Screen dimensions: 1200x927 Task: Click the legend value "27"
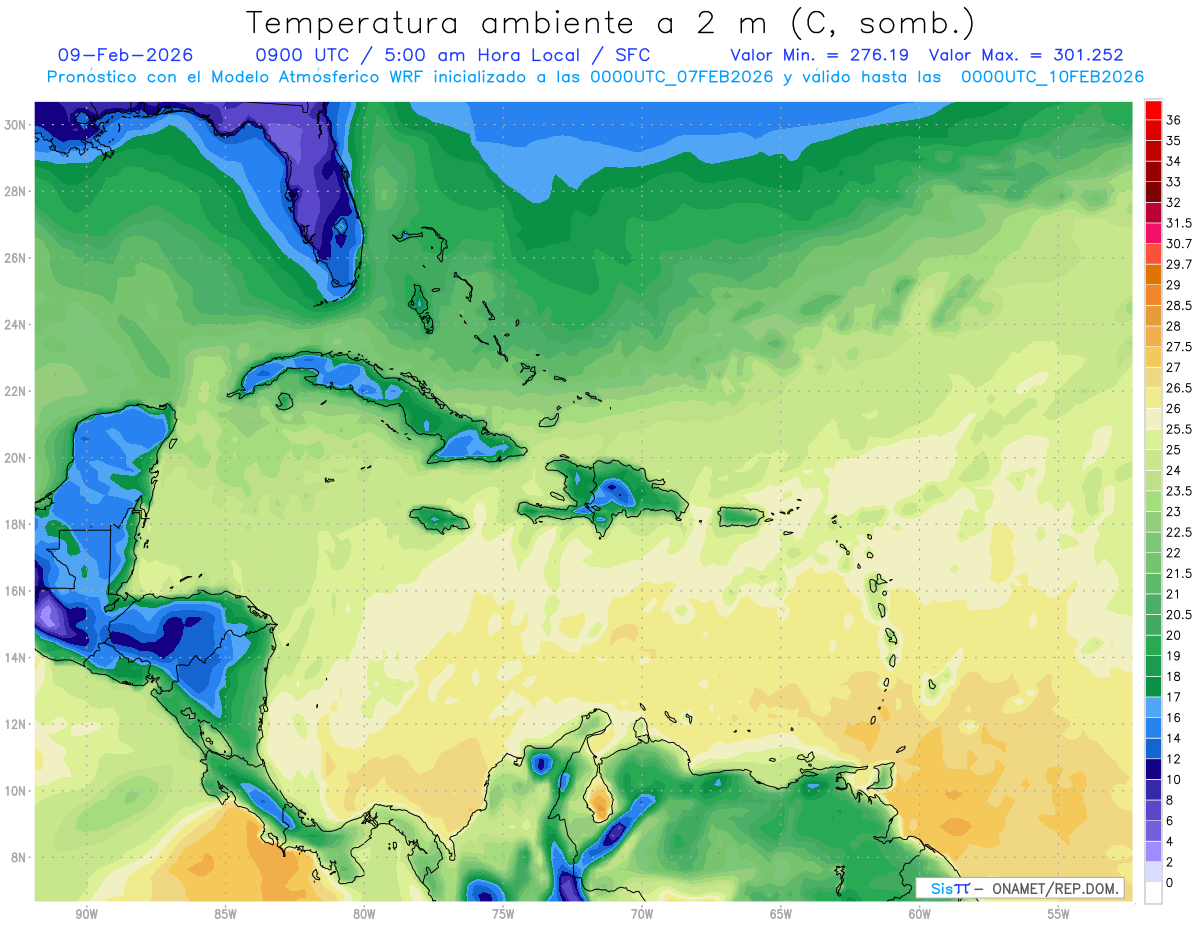[1173, 367]
